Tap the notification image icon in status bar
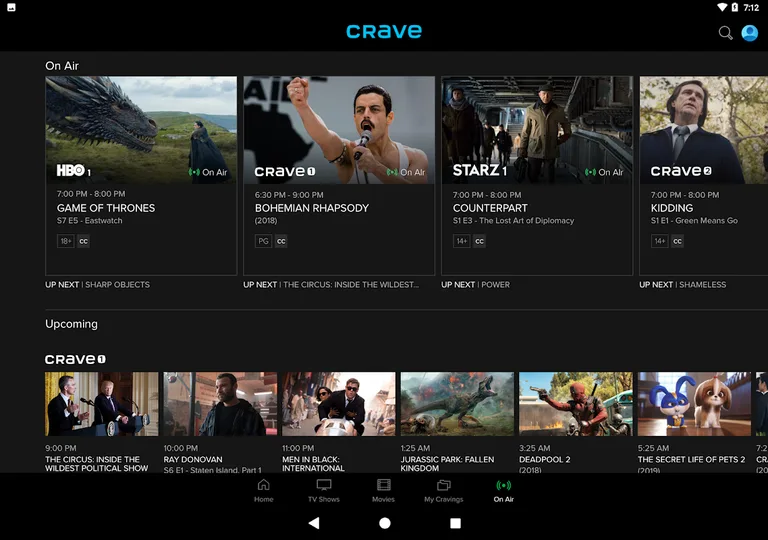768x540 pixels. pyautogui.click(x=11, y=7)
